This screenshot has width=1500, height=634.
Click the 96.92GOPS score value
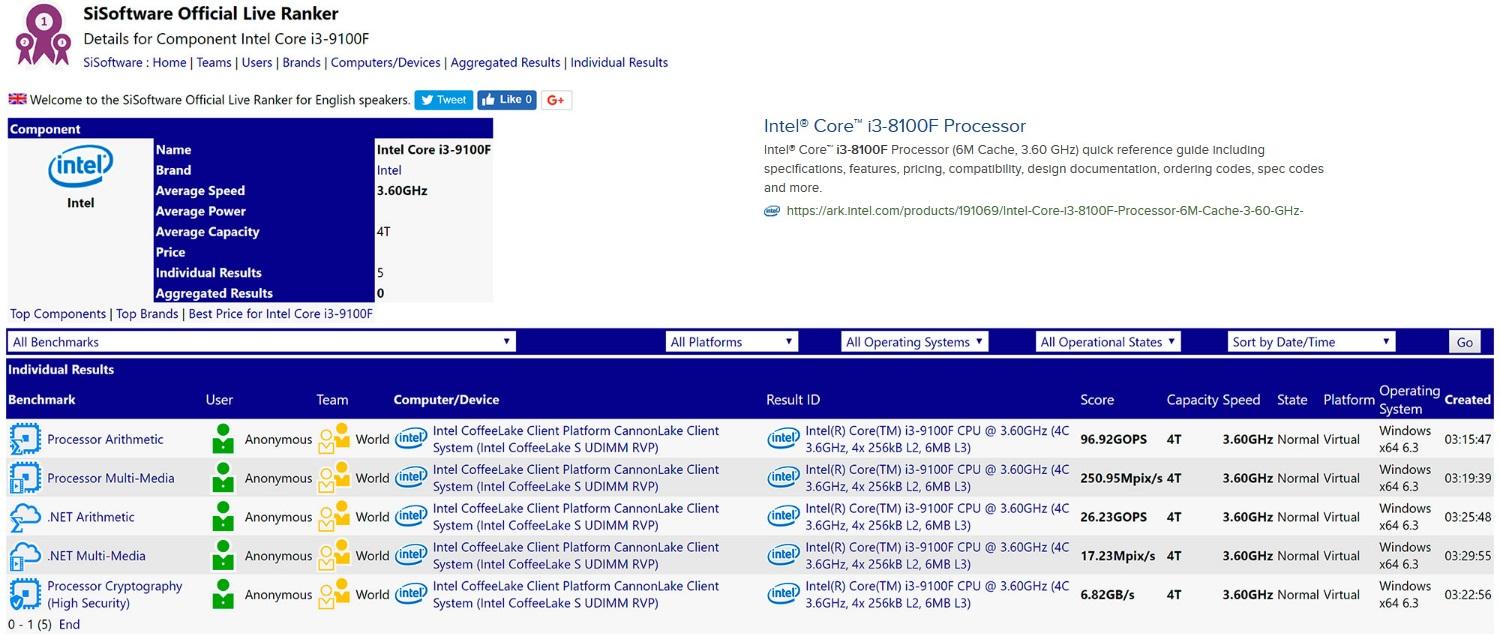(1114, 439)
